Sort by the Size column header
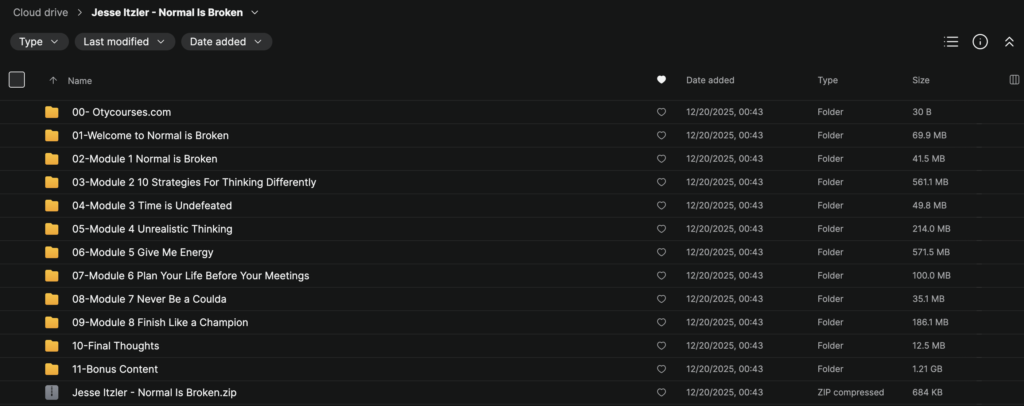This screenshot has width=1024, height=406. pos(920,80)
